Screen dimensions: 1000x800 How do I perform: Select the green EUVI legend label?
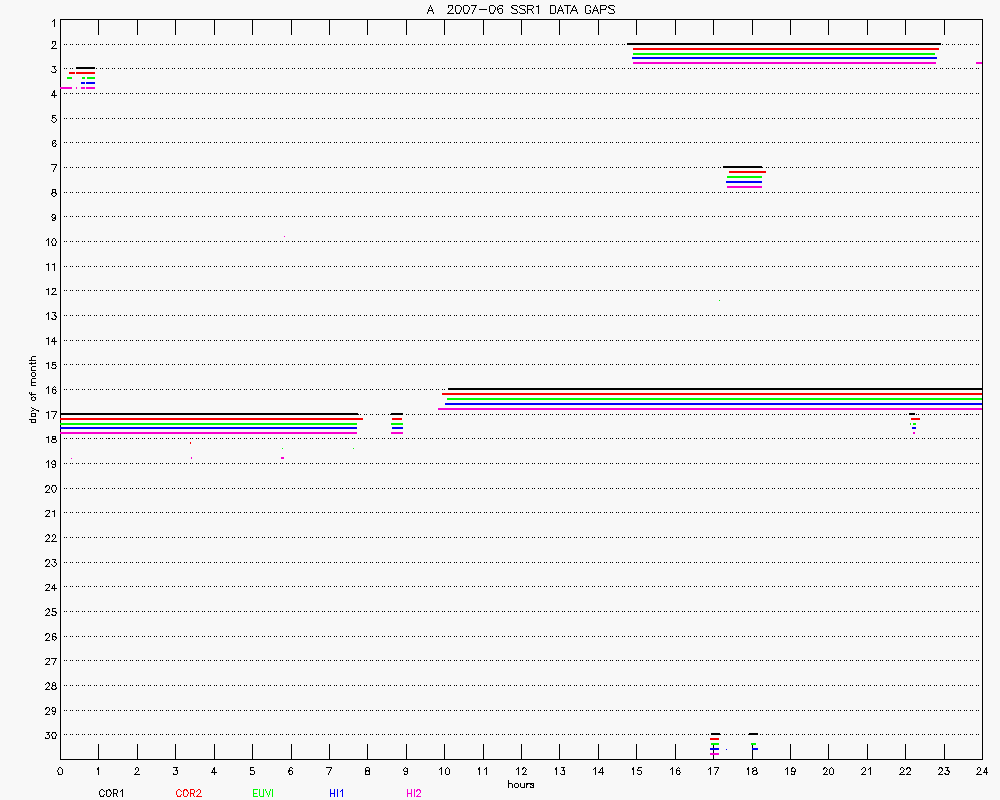click(x=263, y=793)
